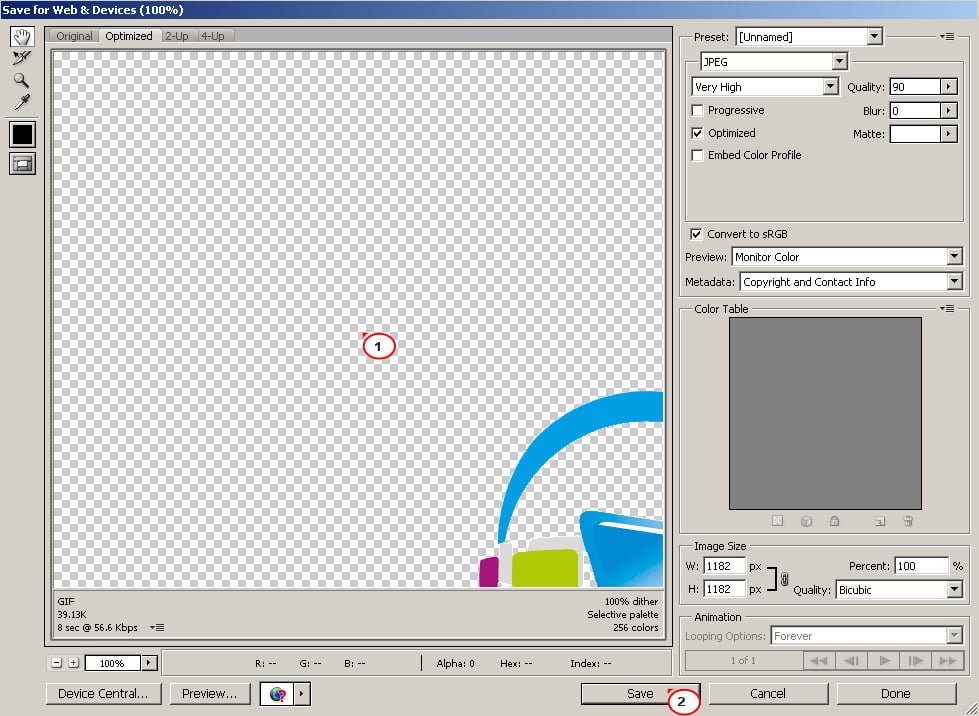Select the Zoom tool

pyautogui.click(x=21, y=80)
